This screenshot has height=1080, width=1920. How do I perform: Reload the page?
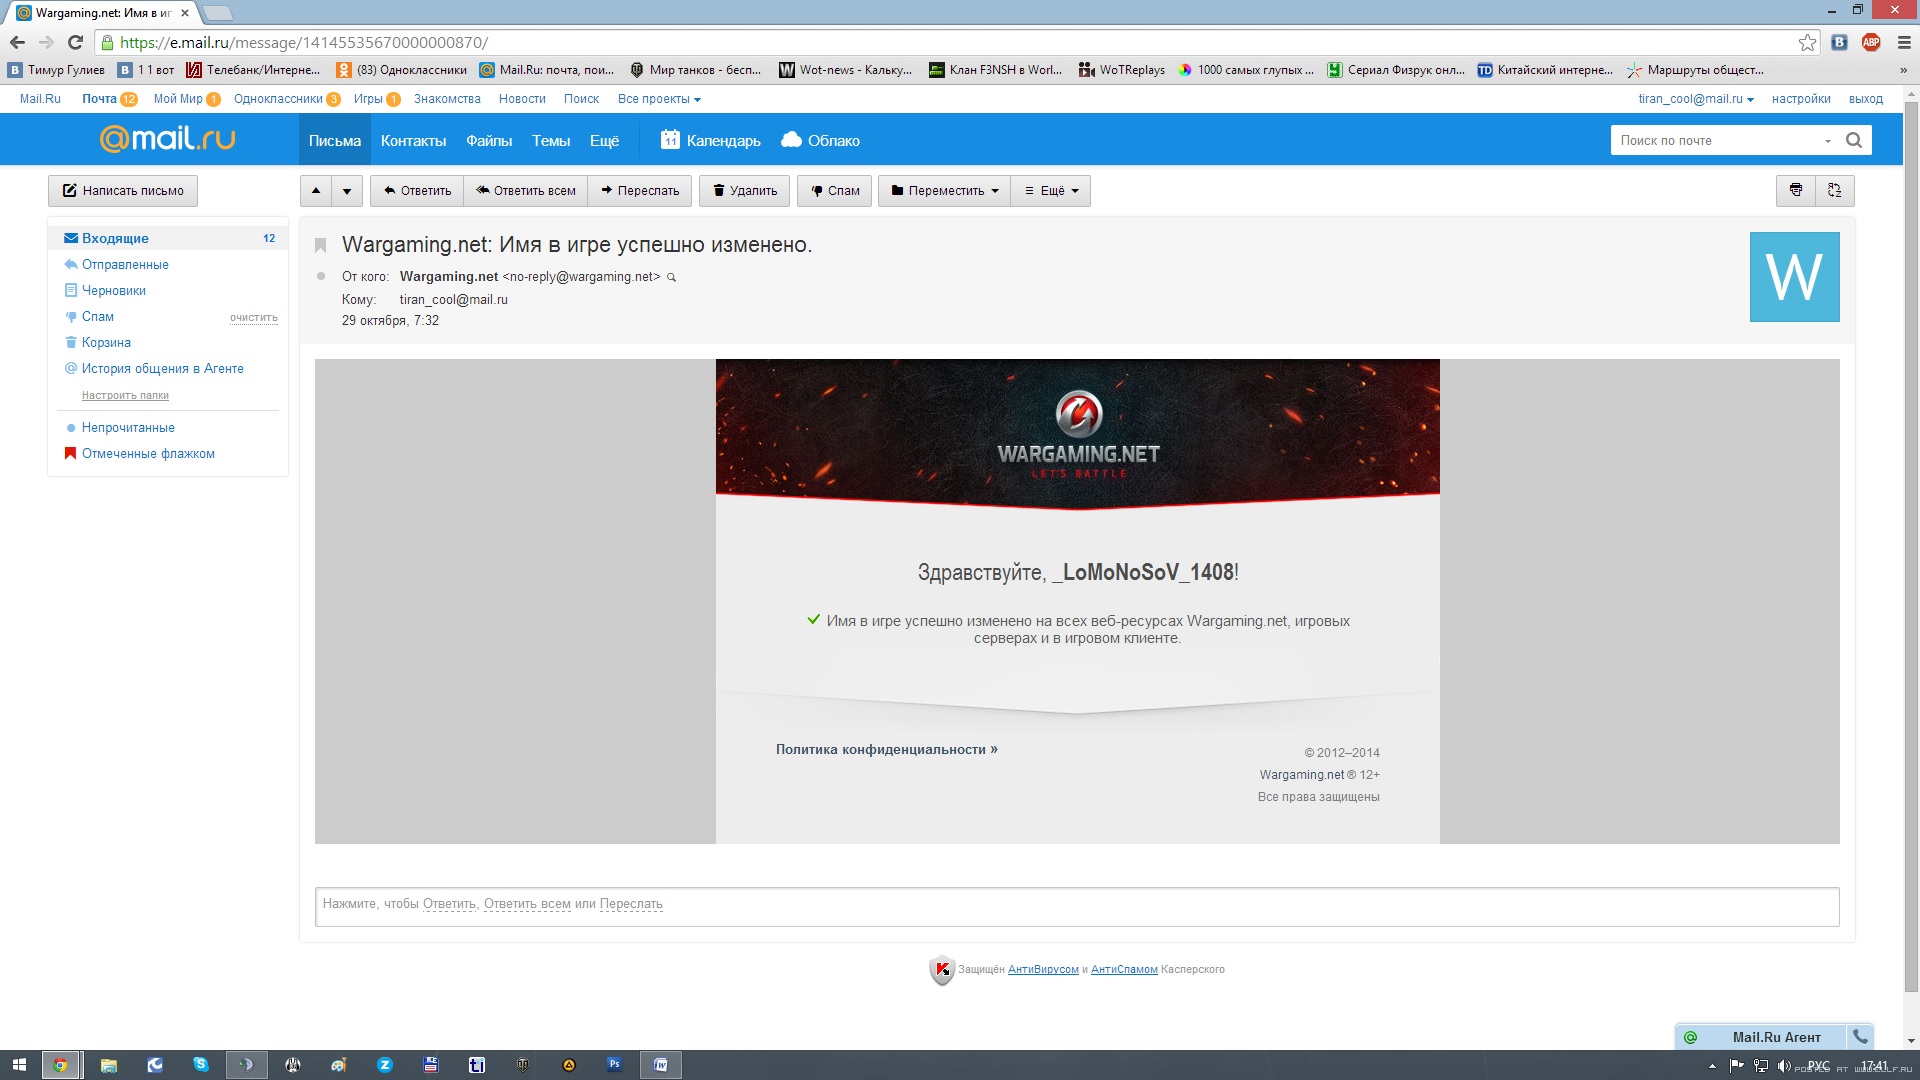point(75,42)
